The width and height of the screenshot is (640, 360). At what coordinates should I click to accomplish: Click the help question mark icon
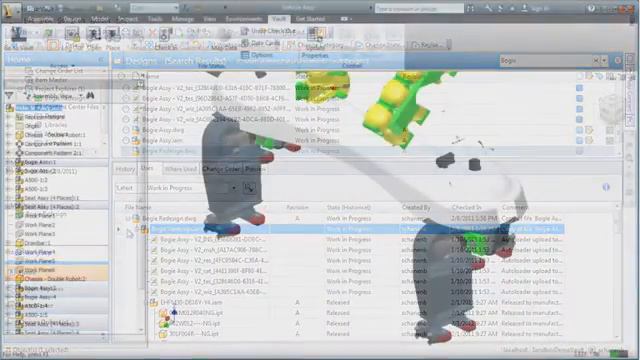tap(591, 8)
